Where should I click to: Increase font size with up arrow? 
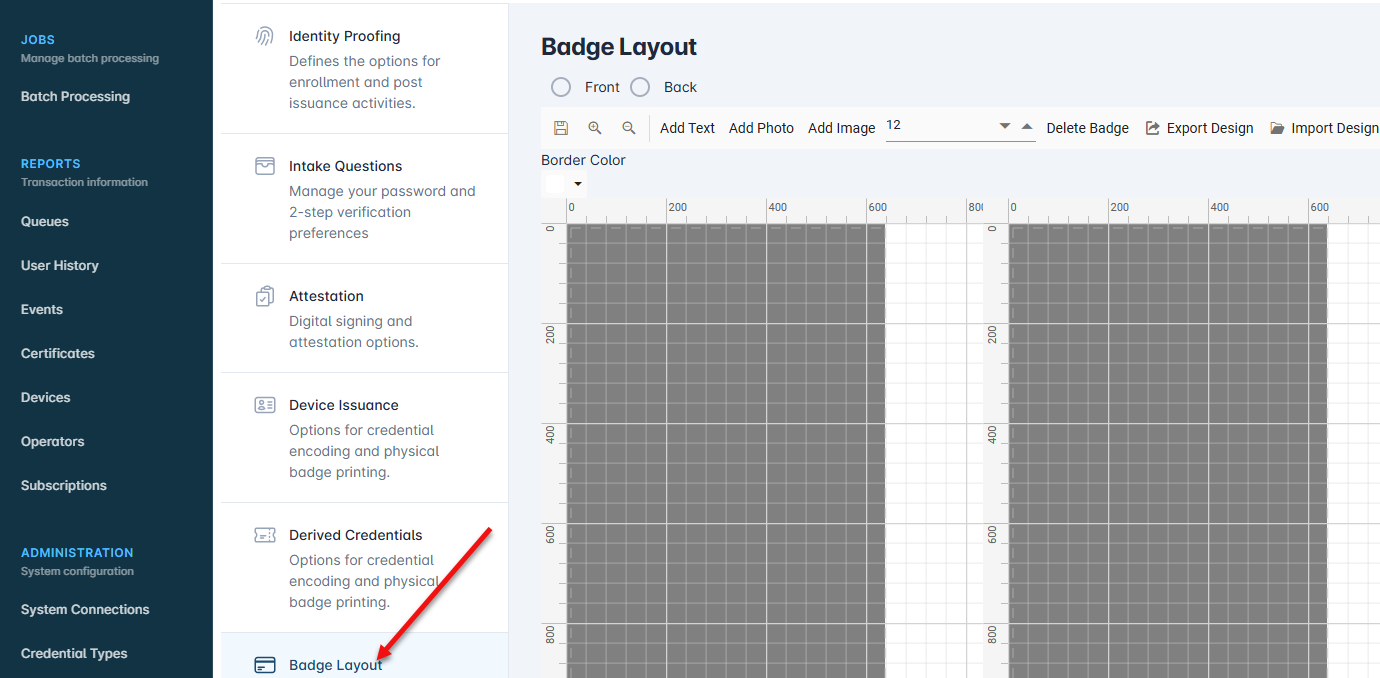coord(1027,126)
